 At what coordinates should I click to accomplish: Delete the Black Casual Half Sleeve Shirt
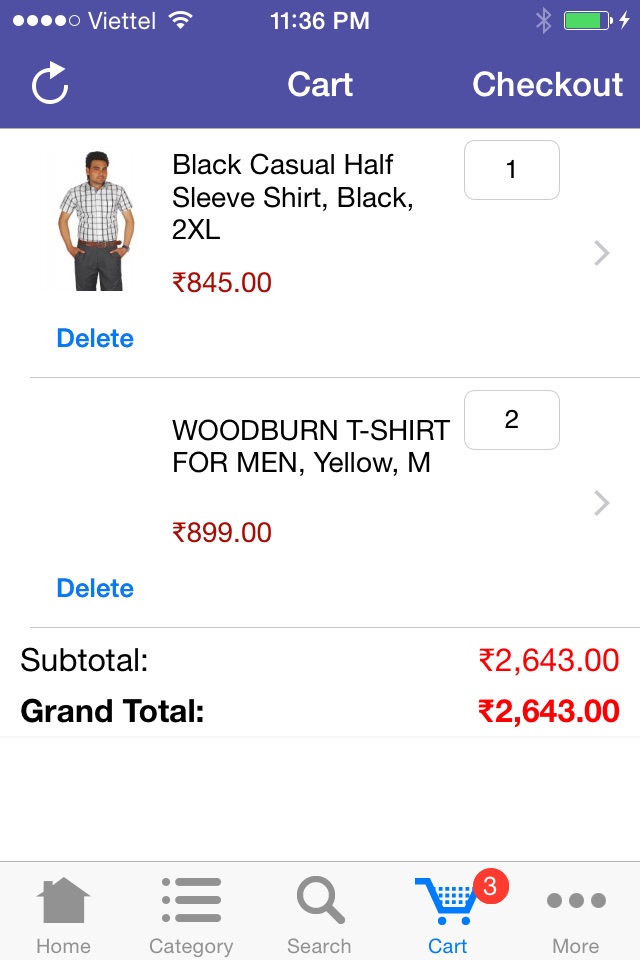pyautogui.click(x=95, y=338)
